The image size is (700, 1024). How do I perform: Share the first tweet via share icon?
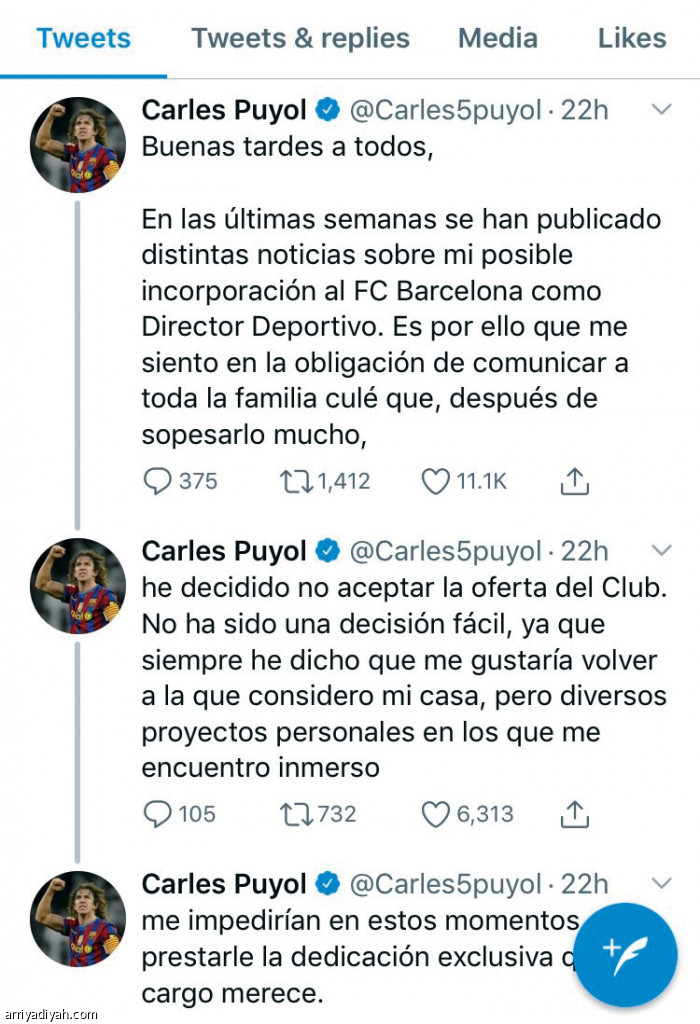click(x=574, y=482)
